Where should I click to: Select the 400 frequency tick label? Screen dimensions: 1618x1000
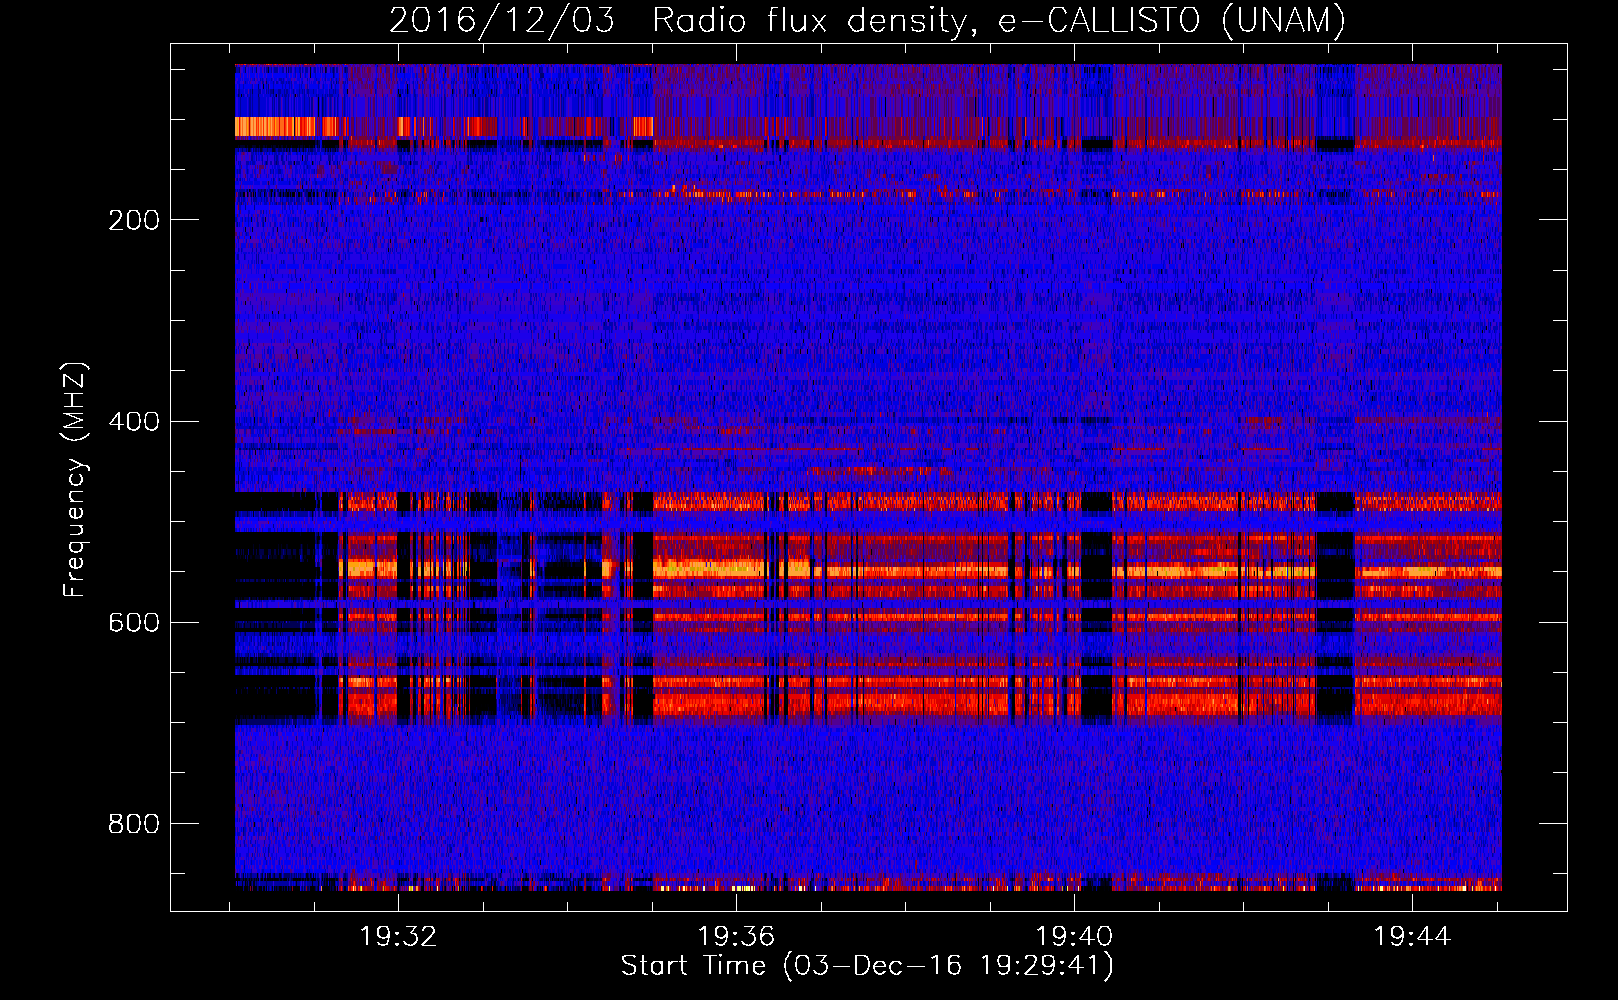click(x=134, y=421)
